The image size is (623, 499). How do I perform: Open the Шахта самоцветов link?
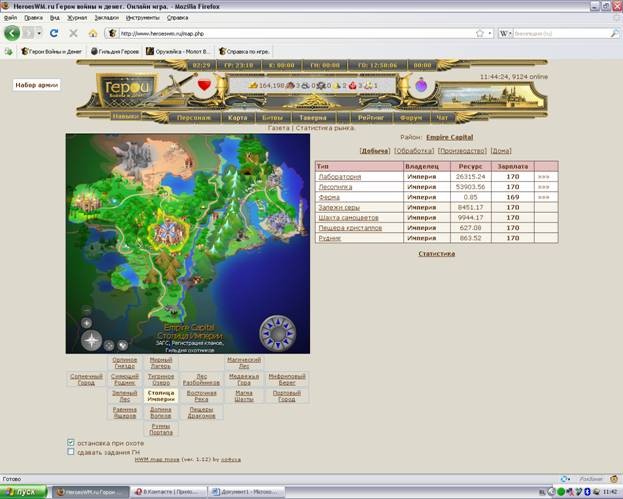click(x=348, y=218)
